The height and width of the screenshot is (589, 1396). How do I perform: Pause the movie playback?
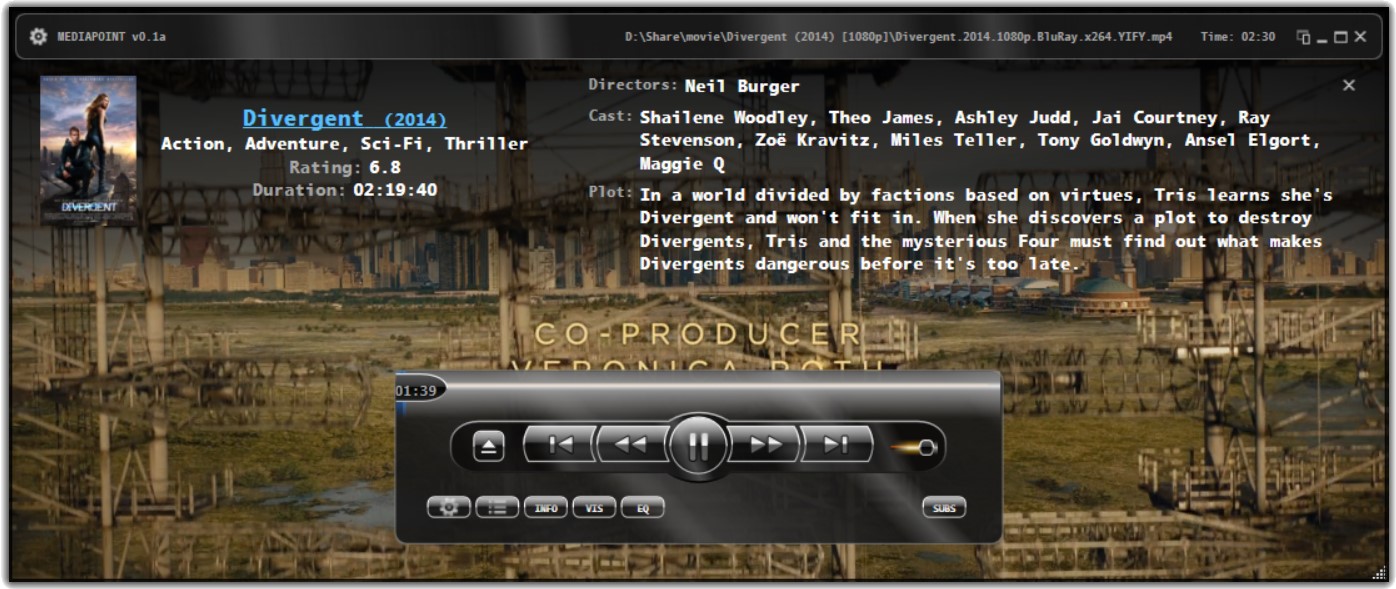[x=698, y=445]
